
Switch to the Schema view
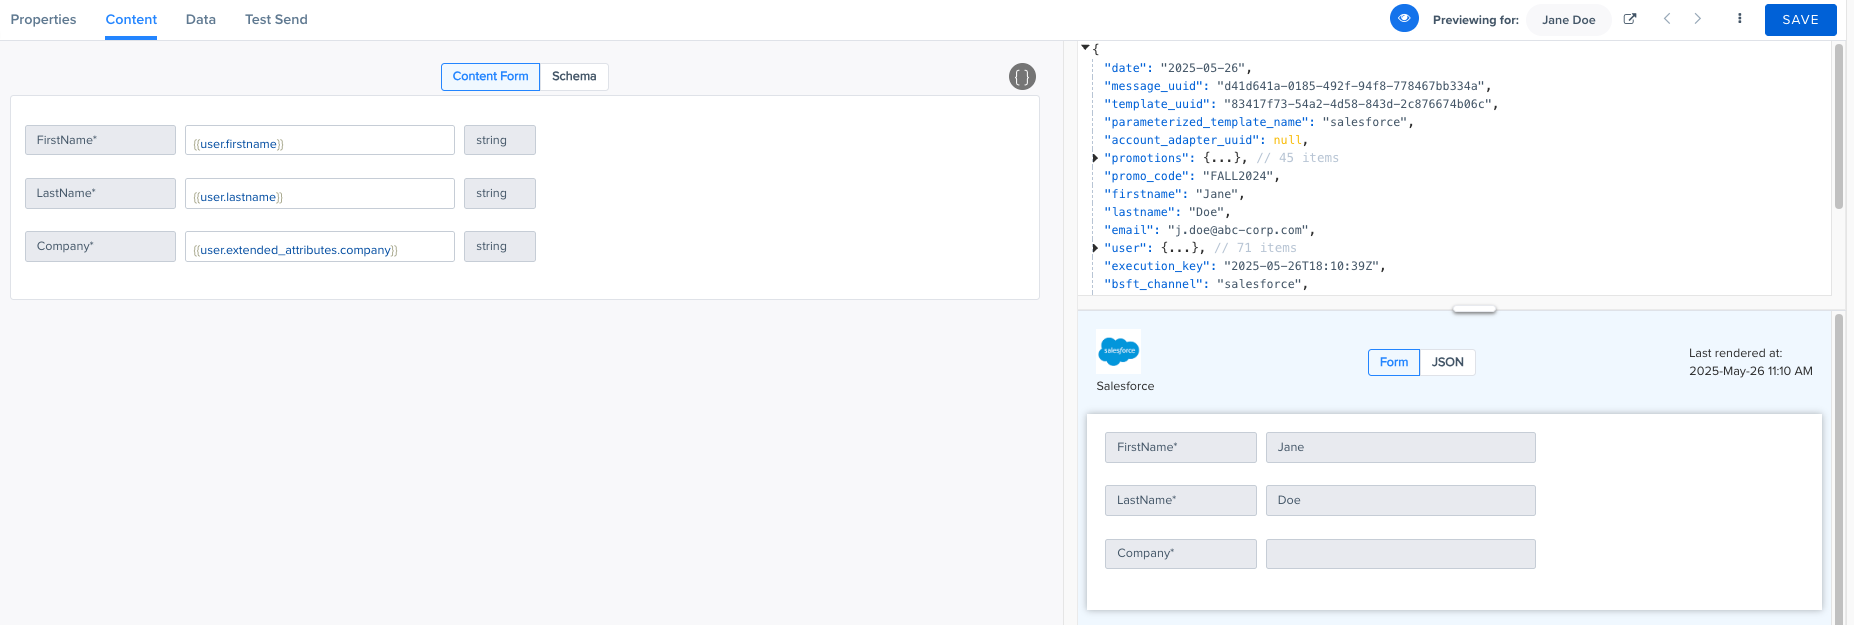(x=574, y=77)
